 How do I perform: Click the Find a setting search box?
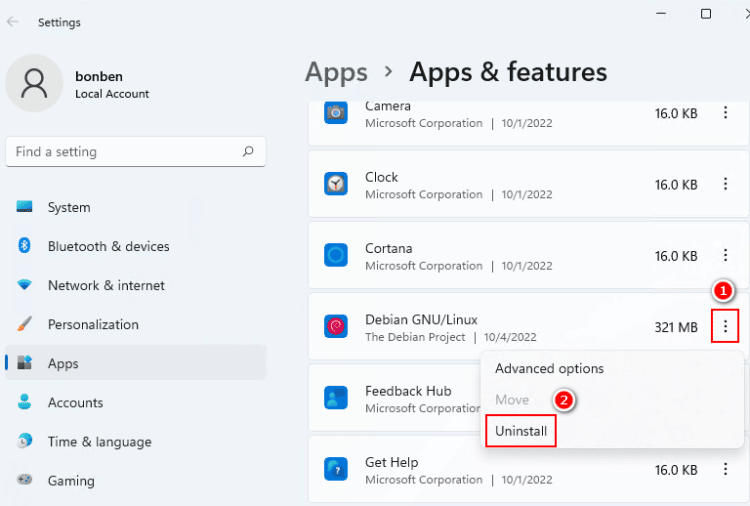[125, 152]
